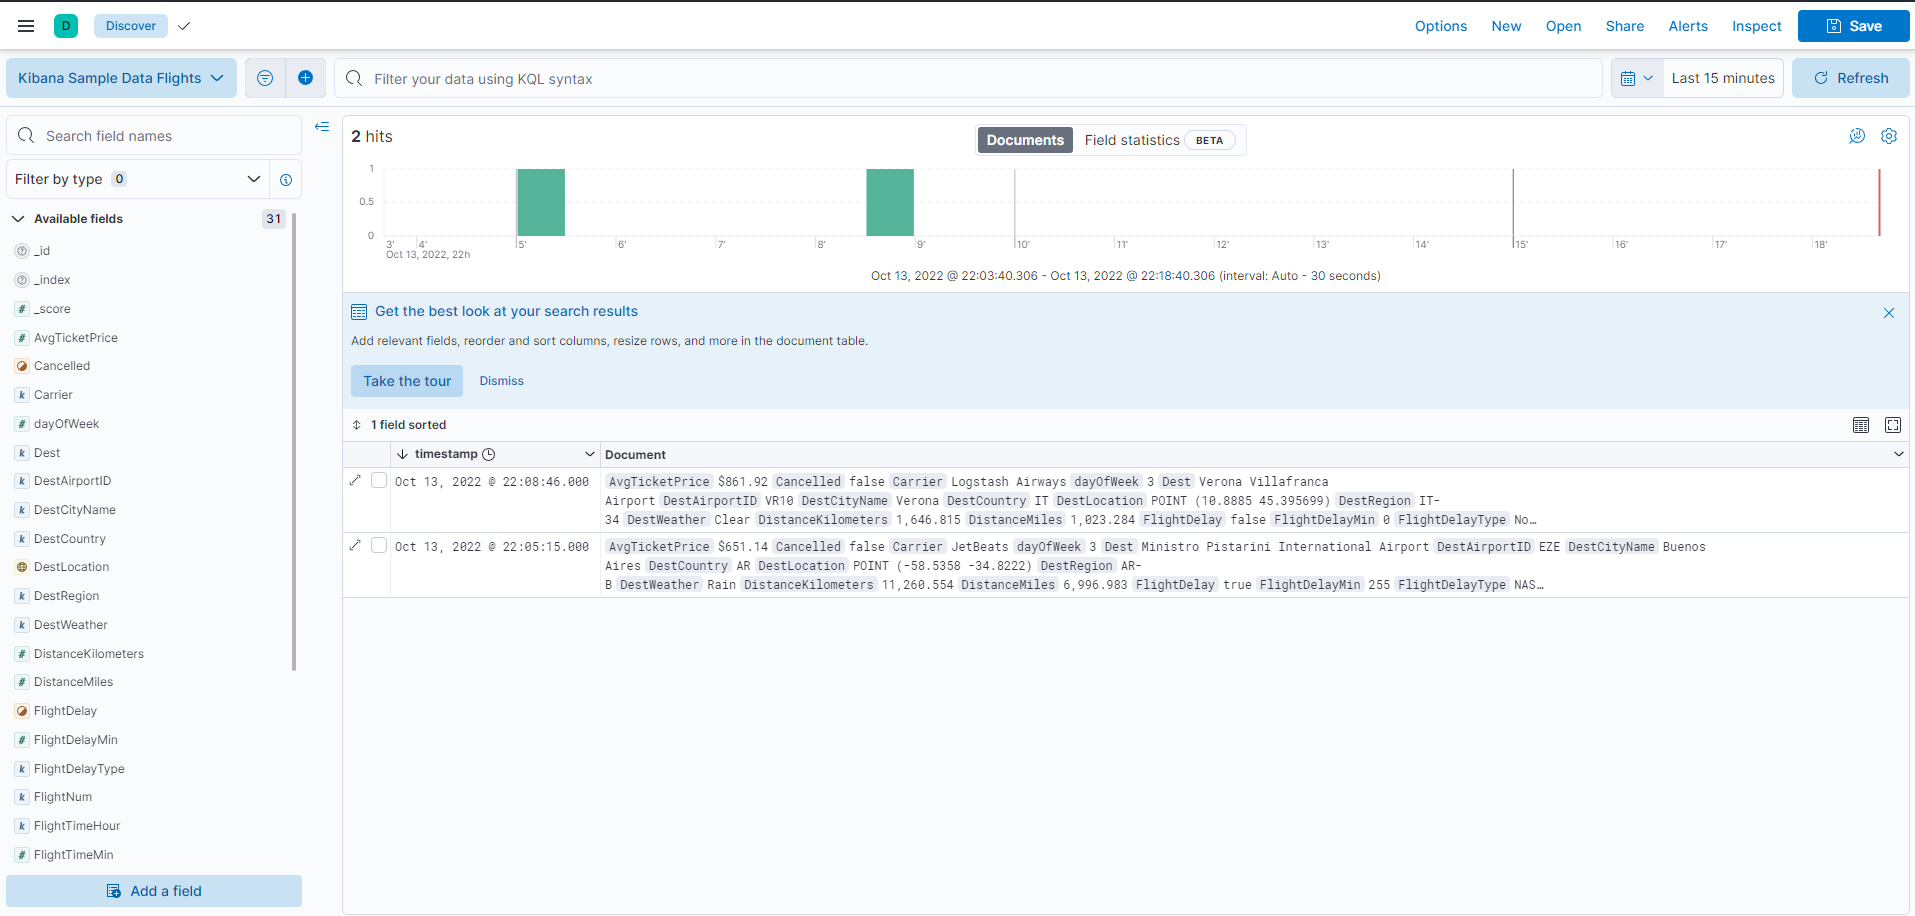Click the green D space avatar
The image size is (1915, 916).
66,26
